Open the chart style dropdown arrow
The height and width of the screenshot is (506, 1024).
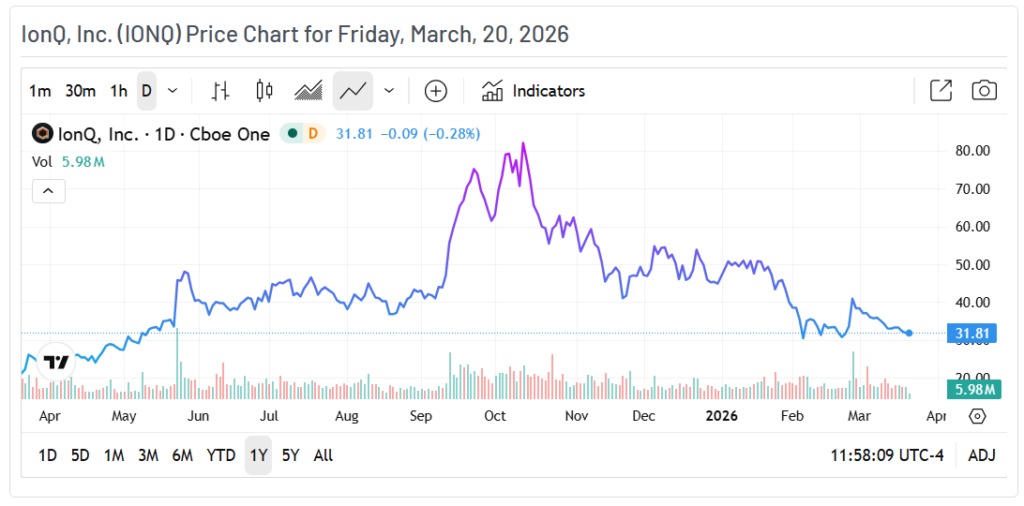click(389, 91)
